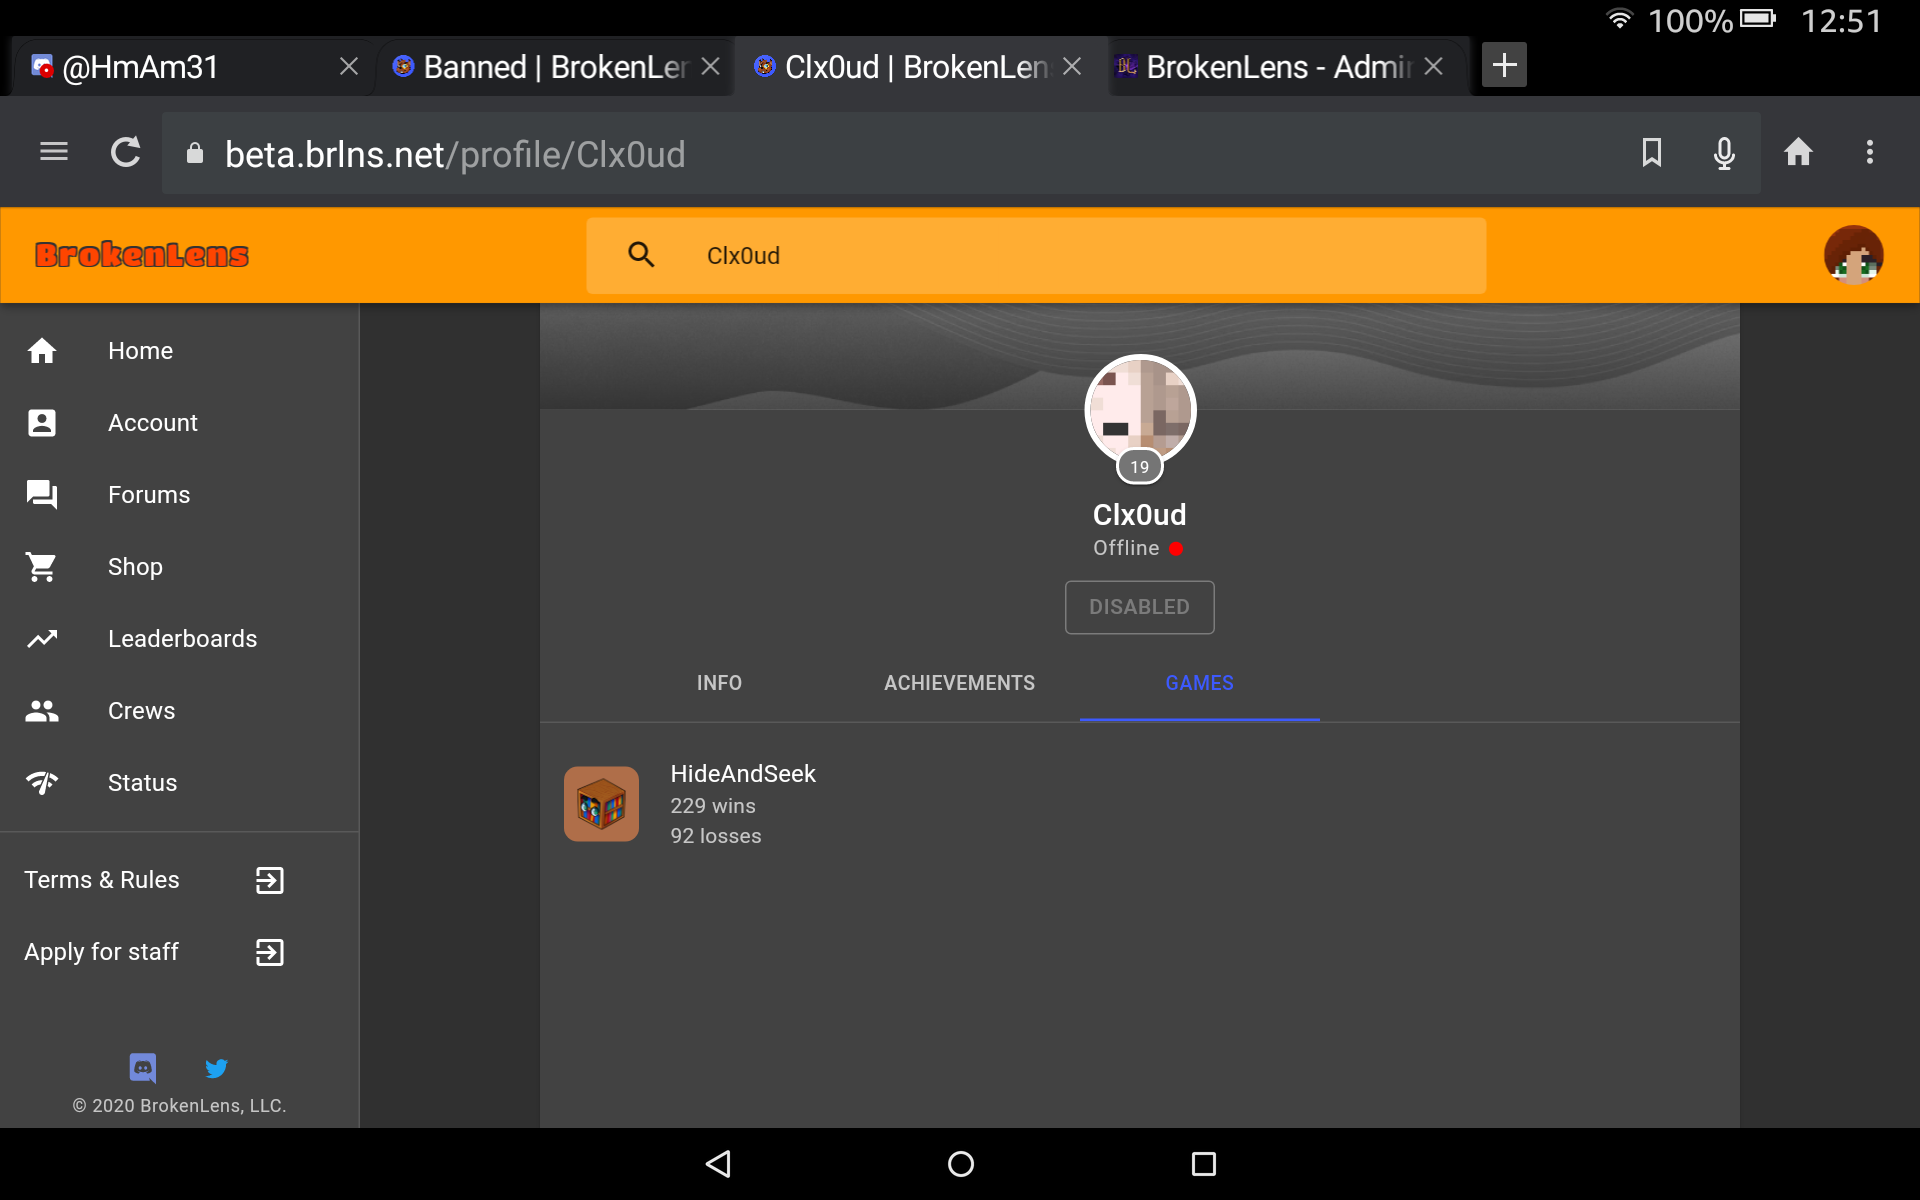Click the Terms & Rules external arrow icon
This screenshot has height=1200, width=1920.
click(x=270, y=880)
